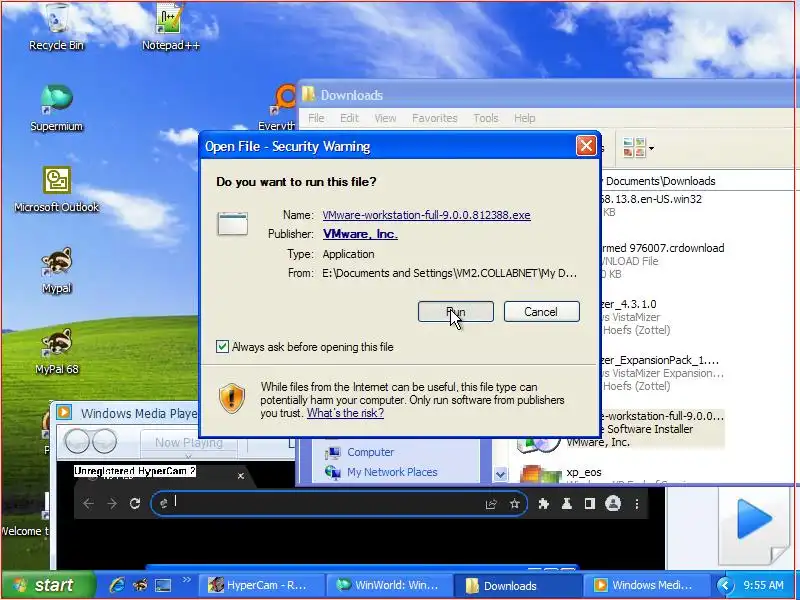Open the Help menu in Downloads

[524, 118]
